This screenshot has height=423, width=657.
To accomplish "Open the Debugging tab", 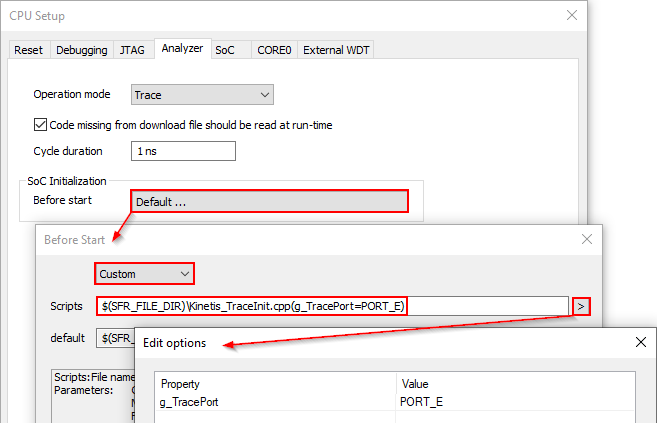I will coord(81,50).
